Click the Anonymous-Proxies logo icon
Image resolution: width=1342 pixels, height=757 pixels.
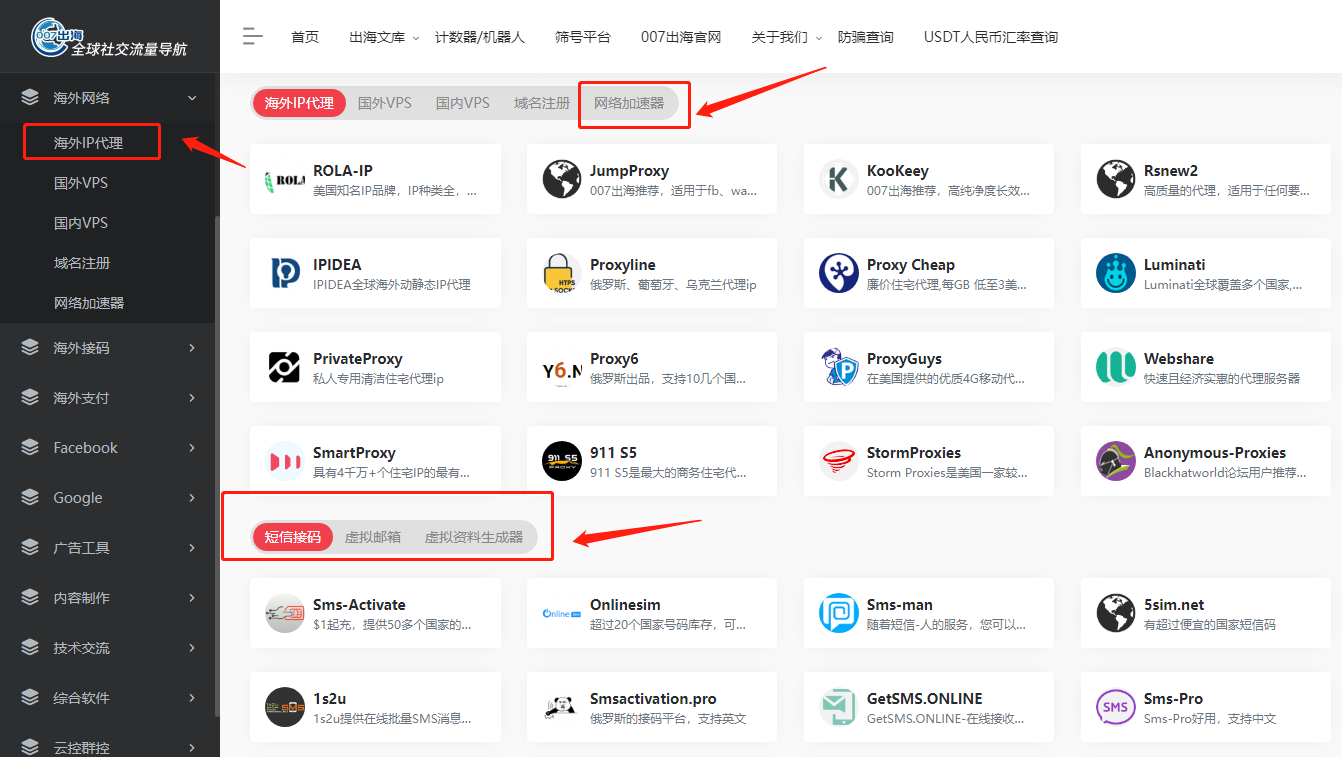[1115, 462]
